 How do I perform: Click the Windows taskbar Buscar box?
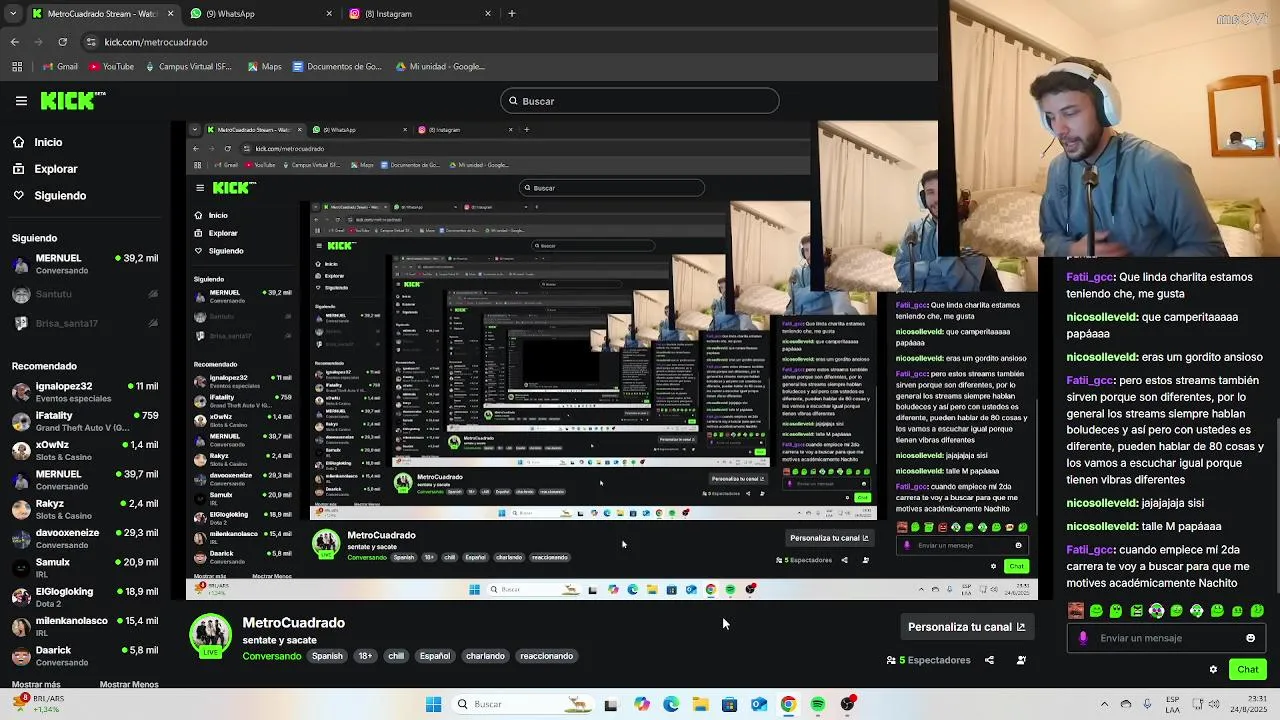(524, 704)
